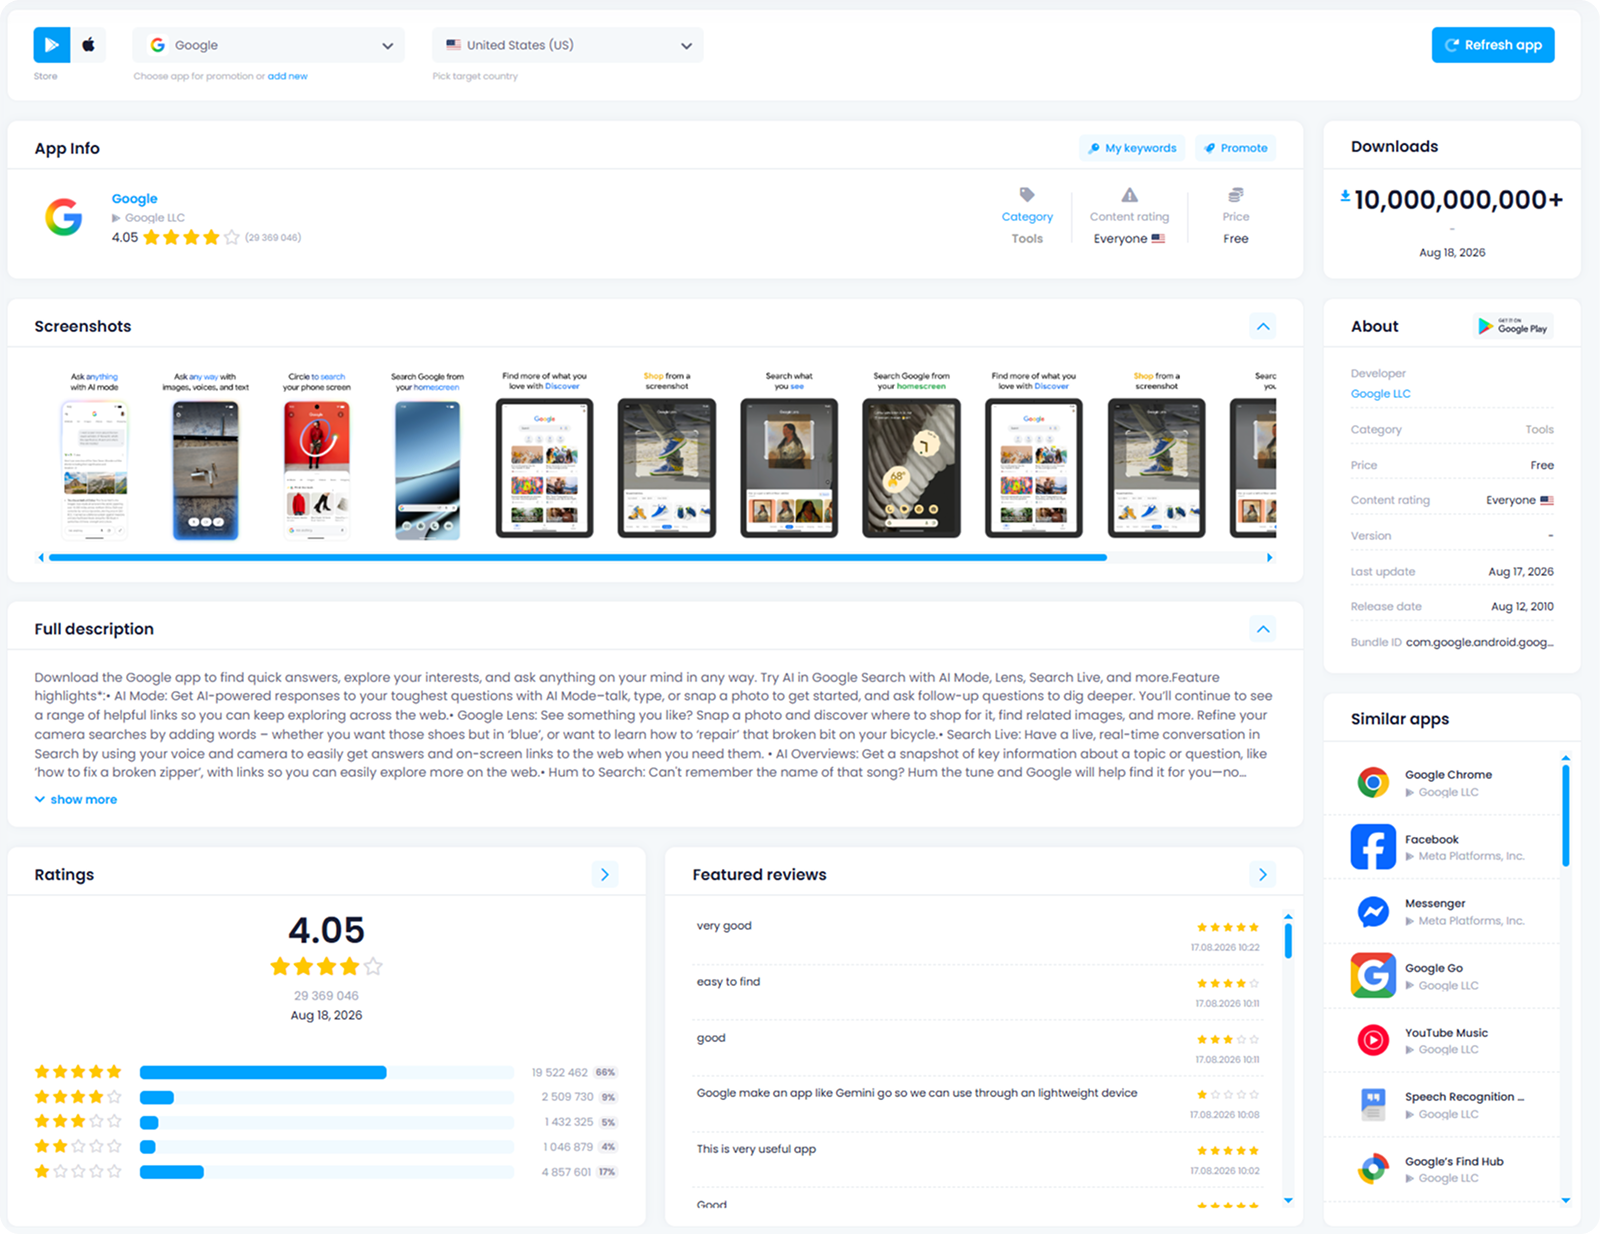This screenshot has height=1234, width=1600.
Task: Open the Featured reviews arrow
Action: click(x=1263, y=875)
